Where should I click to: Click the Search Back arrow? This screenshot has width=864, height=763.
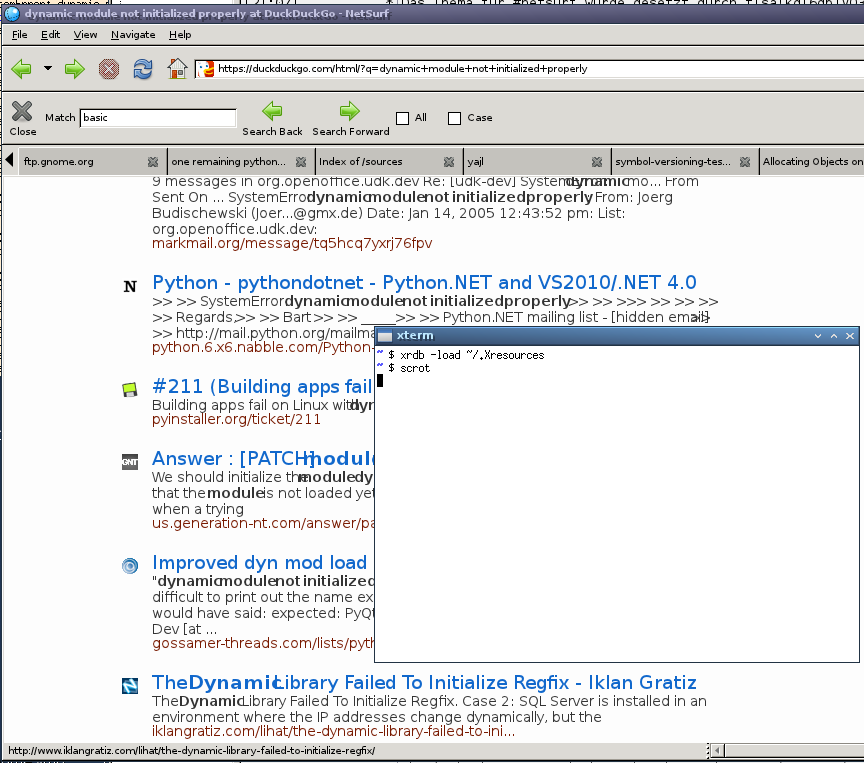point(272,111)
